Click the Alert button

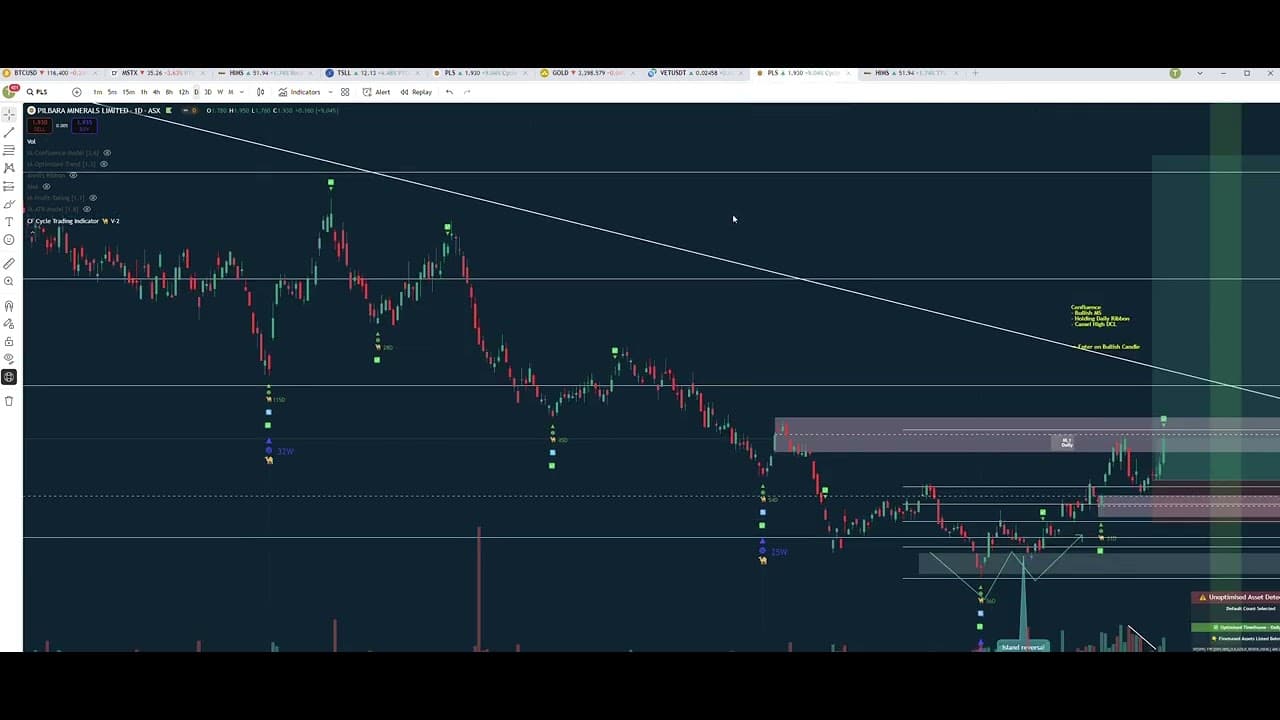(377, 92)
